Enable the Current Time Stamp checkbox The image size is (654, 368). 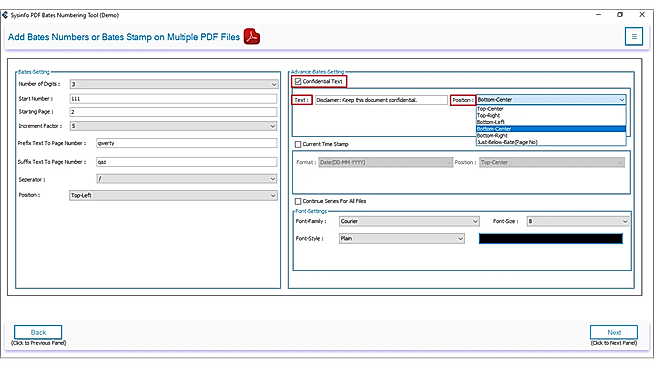coord(298,144)
